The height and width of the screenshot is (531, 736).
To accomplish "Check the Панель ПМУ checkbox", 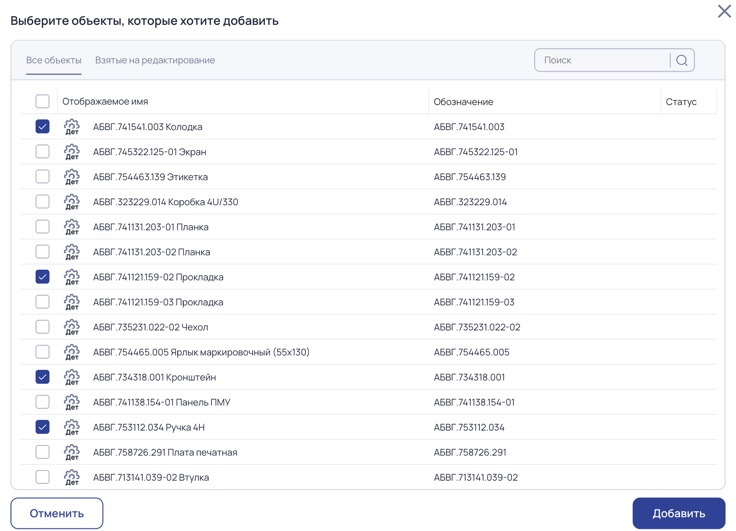I will point(42,402).
